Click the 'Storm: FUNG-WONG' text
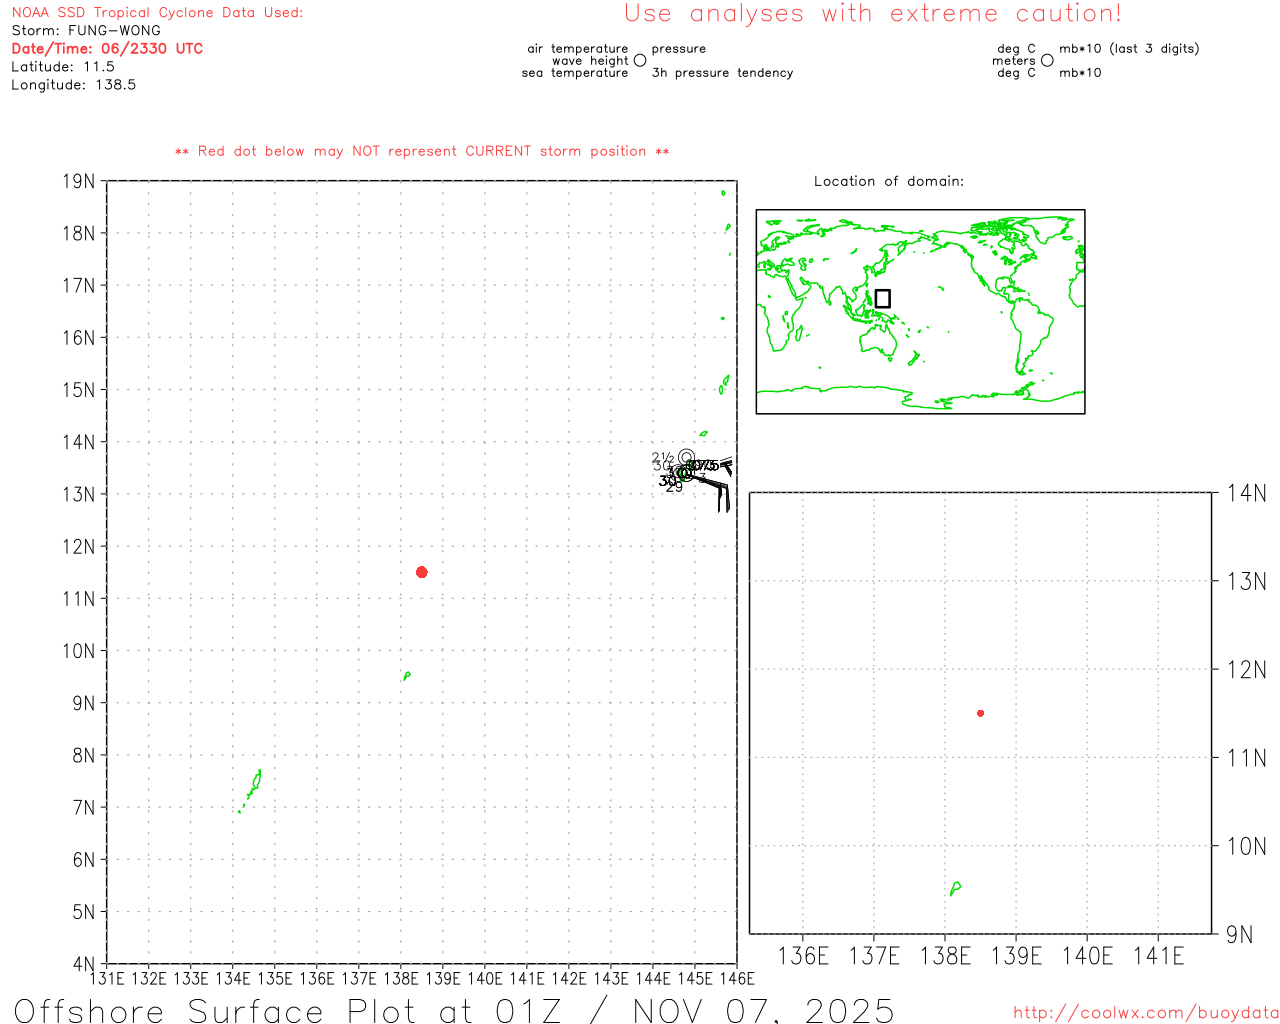The height and width of the screenshot is (1024, 1280). coord(86,31)
